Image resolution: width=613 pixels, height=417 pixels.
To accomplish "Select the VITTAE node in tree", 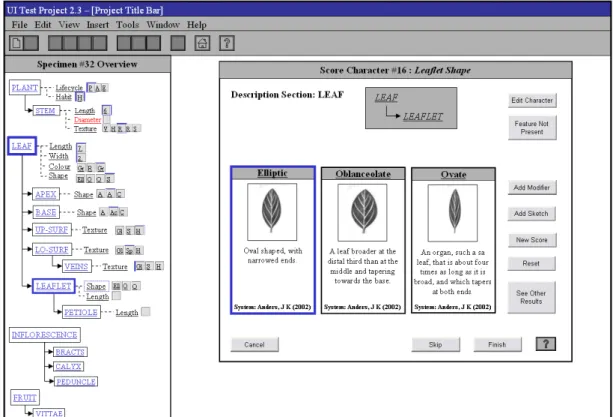I will pos(49,413).
